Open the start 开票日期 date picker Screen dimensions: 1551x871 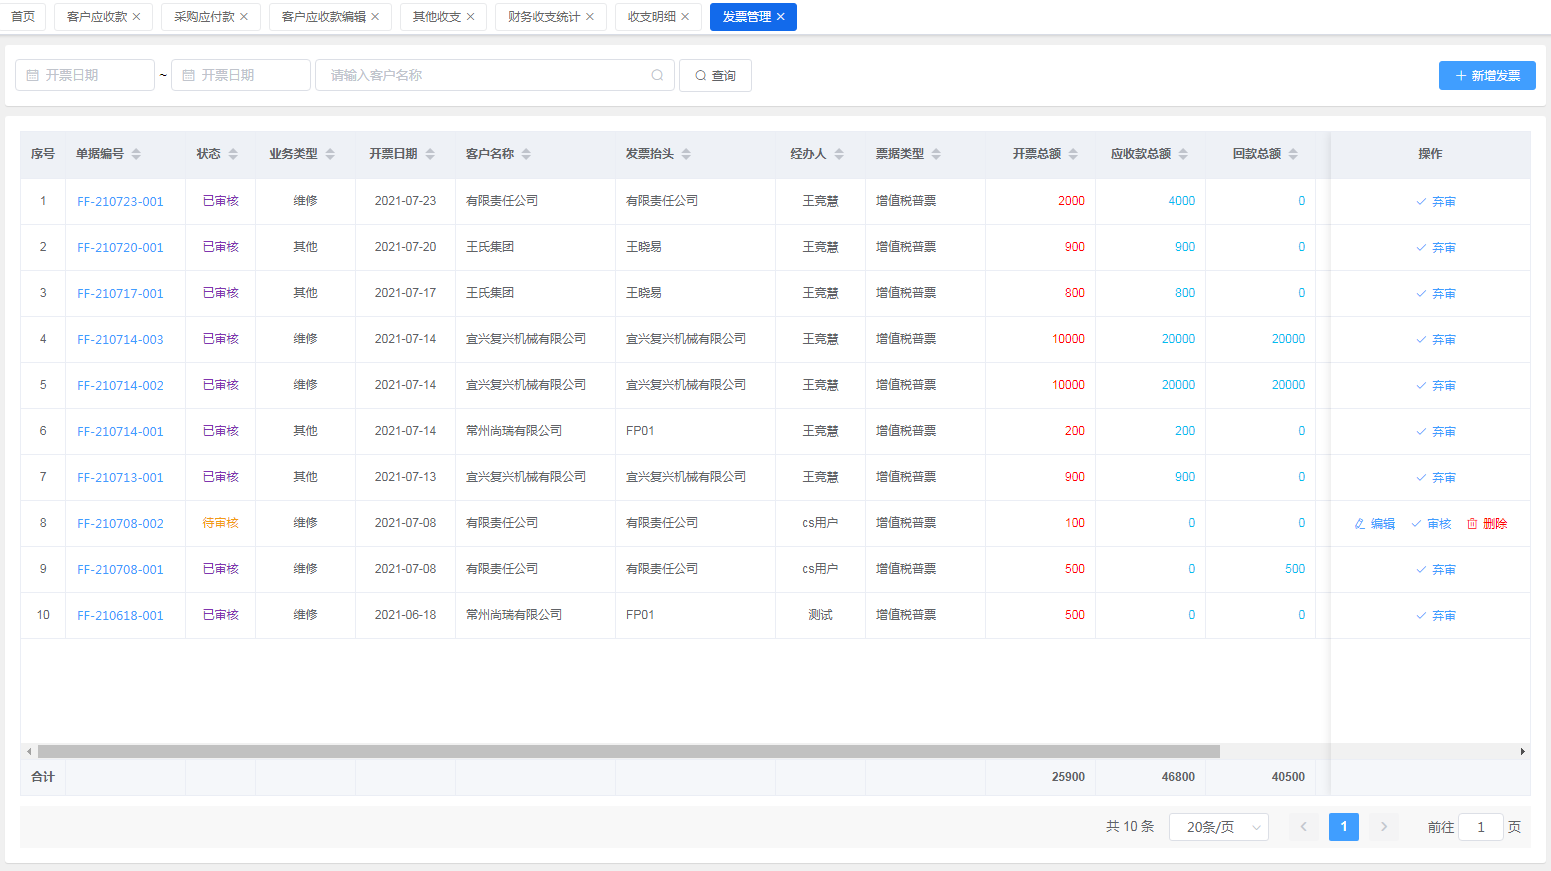(x=85, y=75)
